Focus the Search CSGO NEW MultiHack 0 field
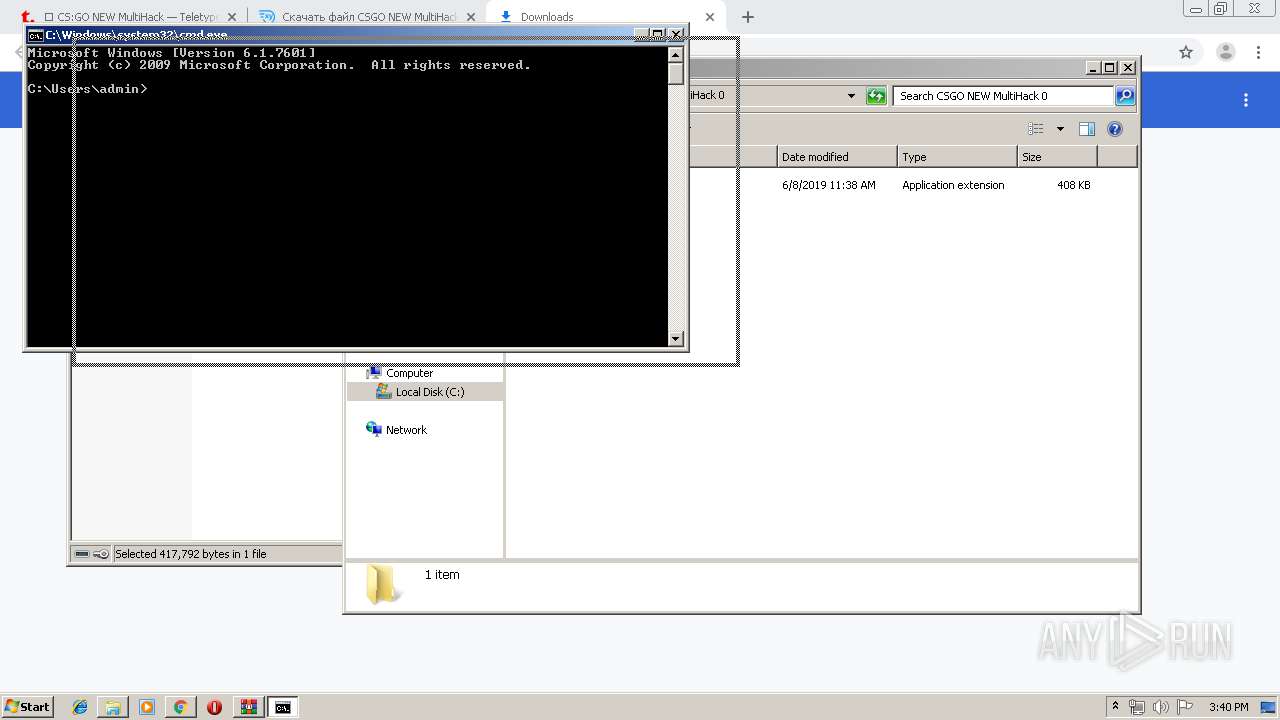Screen dimensions: 1280x720 click(1003, 96)
